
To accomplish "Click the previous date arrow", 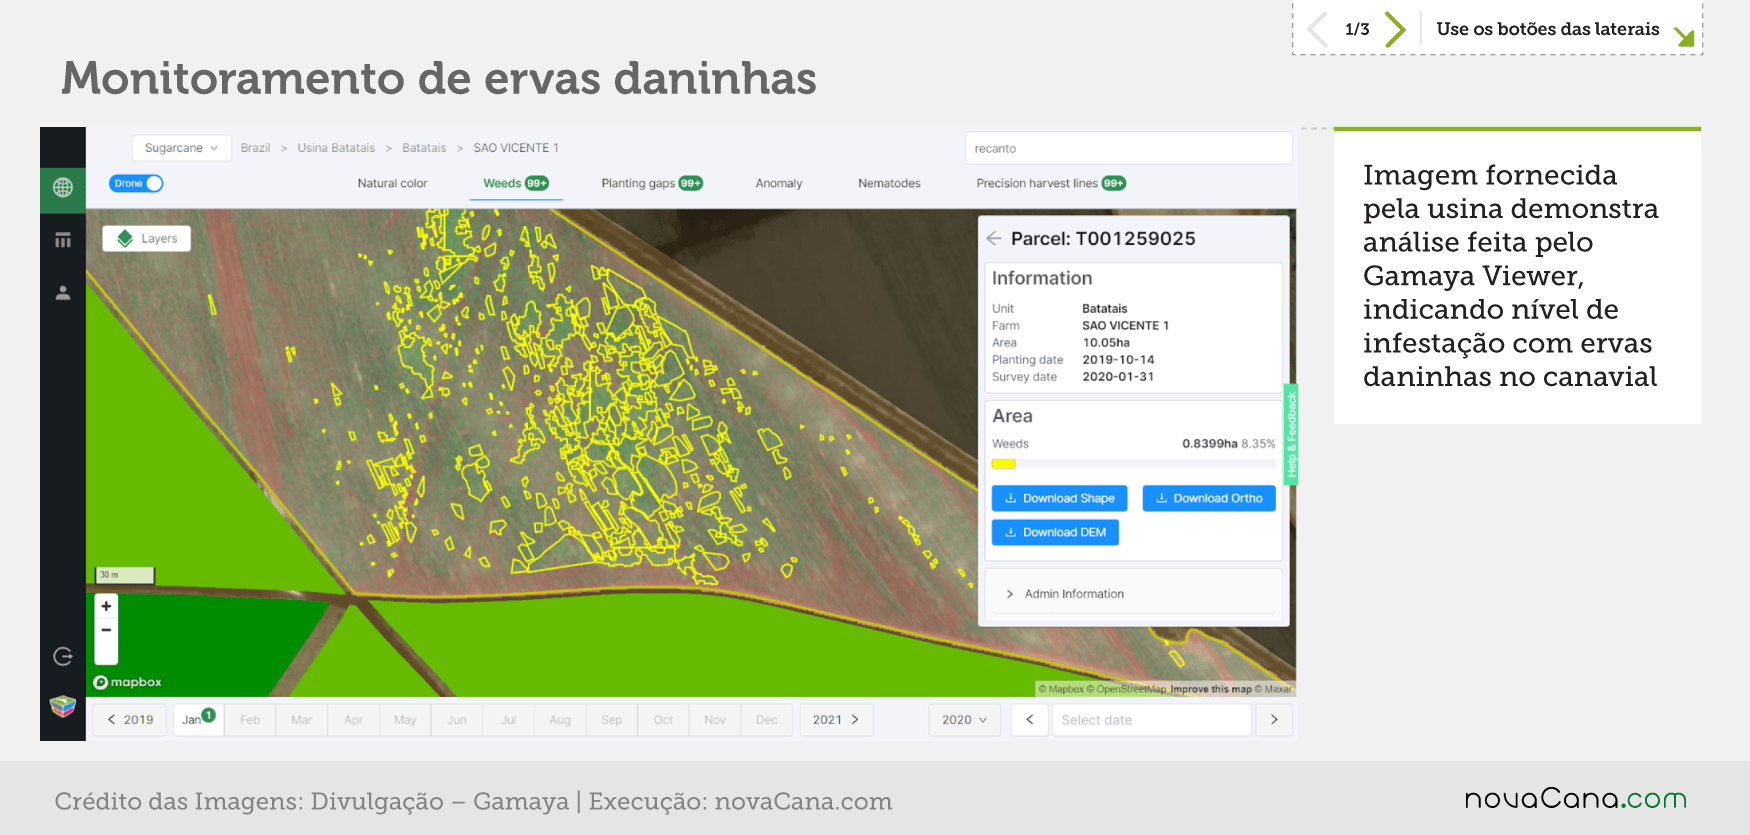I will [x=1029, y=720].
